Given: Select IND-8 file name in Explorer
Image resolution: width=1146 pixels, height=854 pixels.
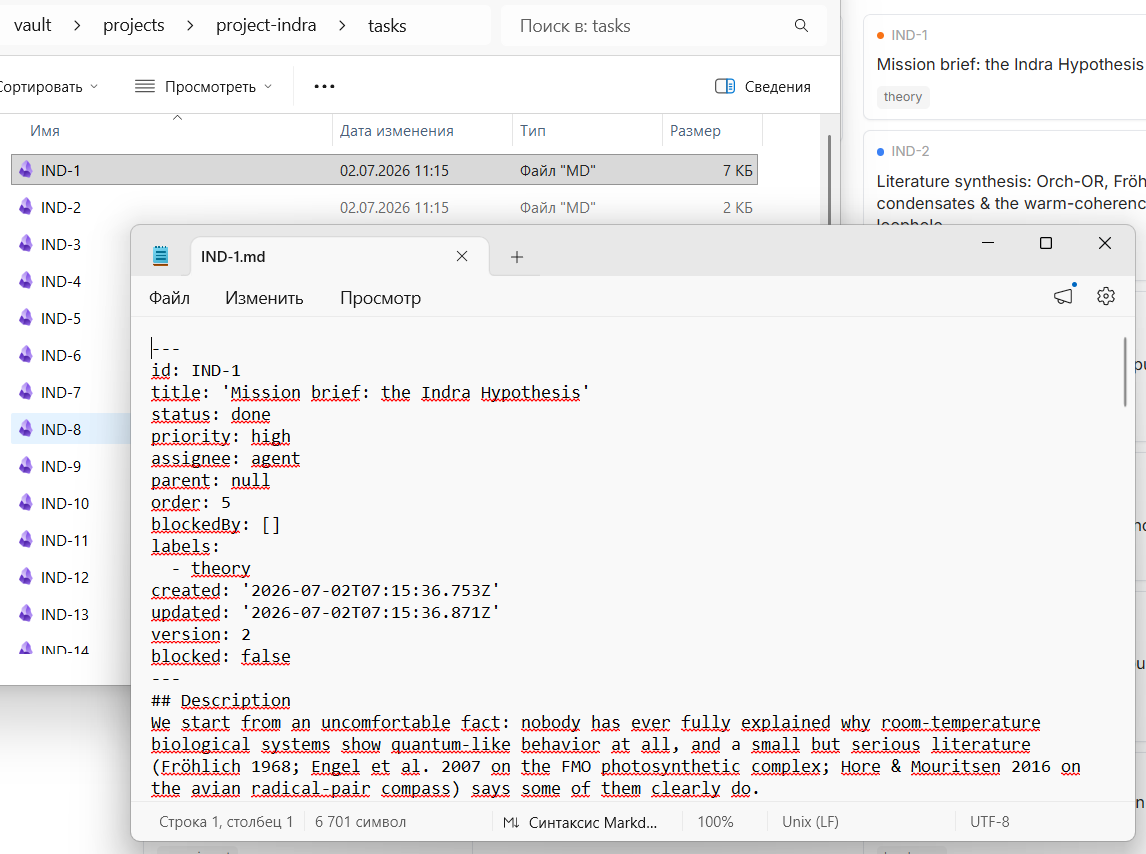Looking at the screenshot, I should 61,429.
